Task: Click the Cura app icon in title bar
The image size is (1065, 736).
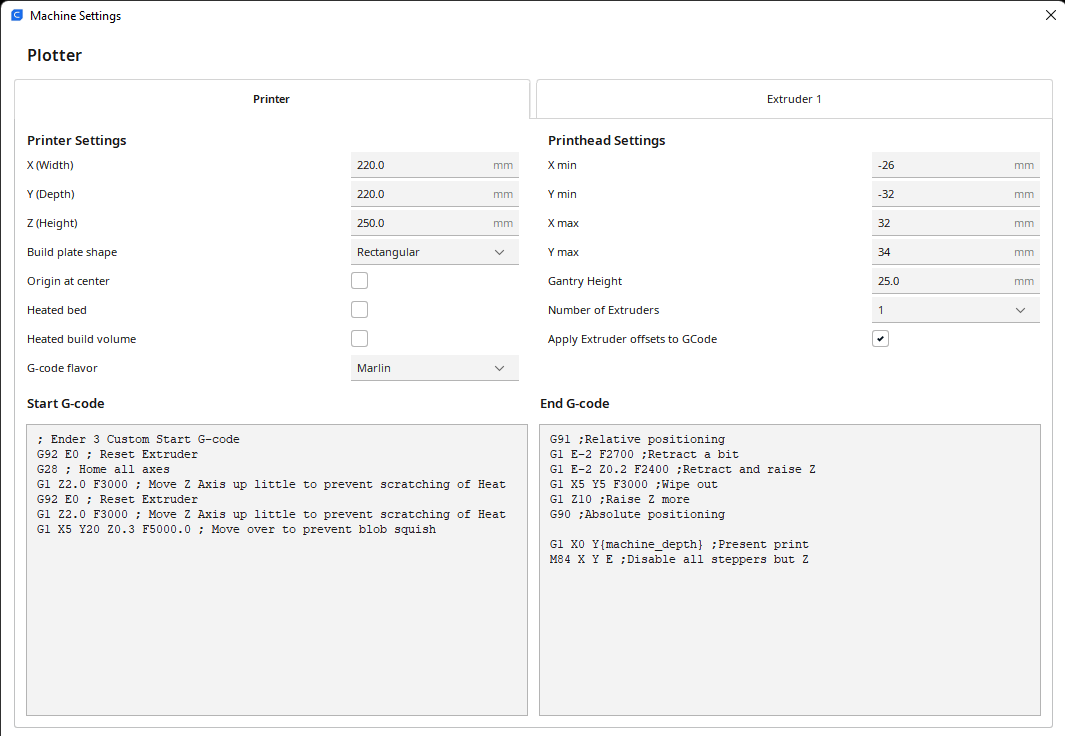Action: 16,16
